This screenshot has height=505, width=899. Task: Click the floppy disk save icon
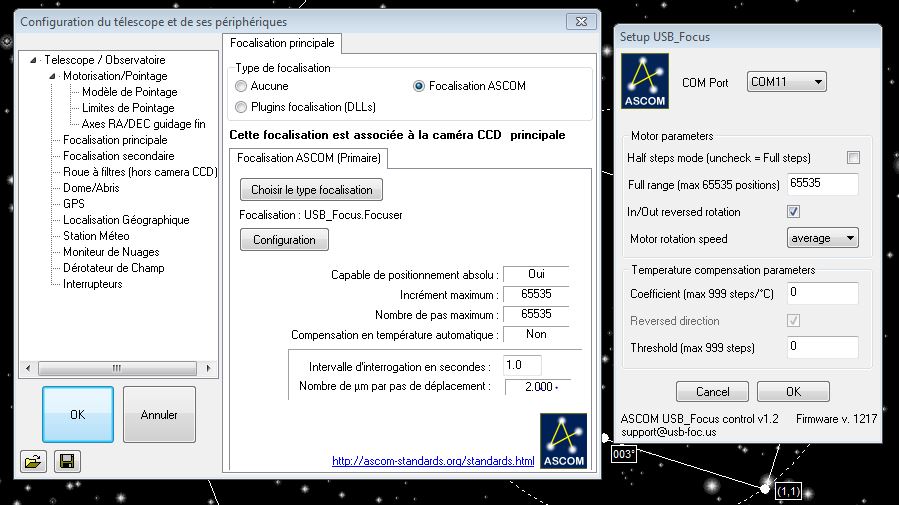(68, 461)
